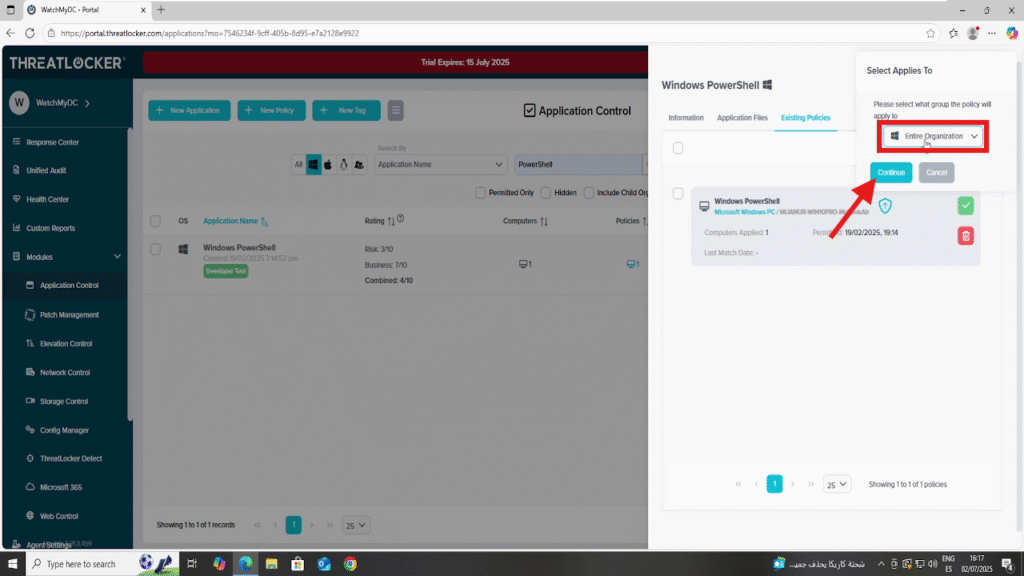Open the list menu icon beside New Tag
Screen dimensions: 1024x576
[x=396, y=110]
